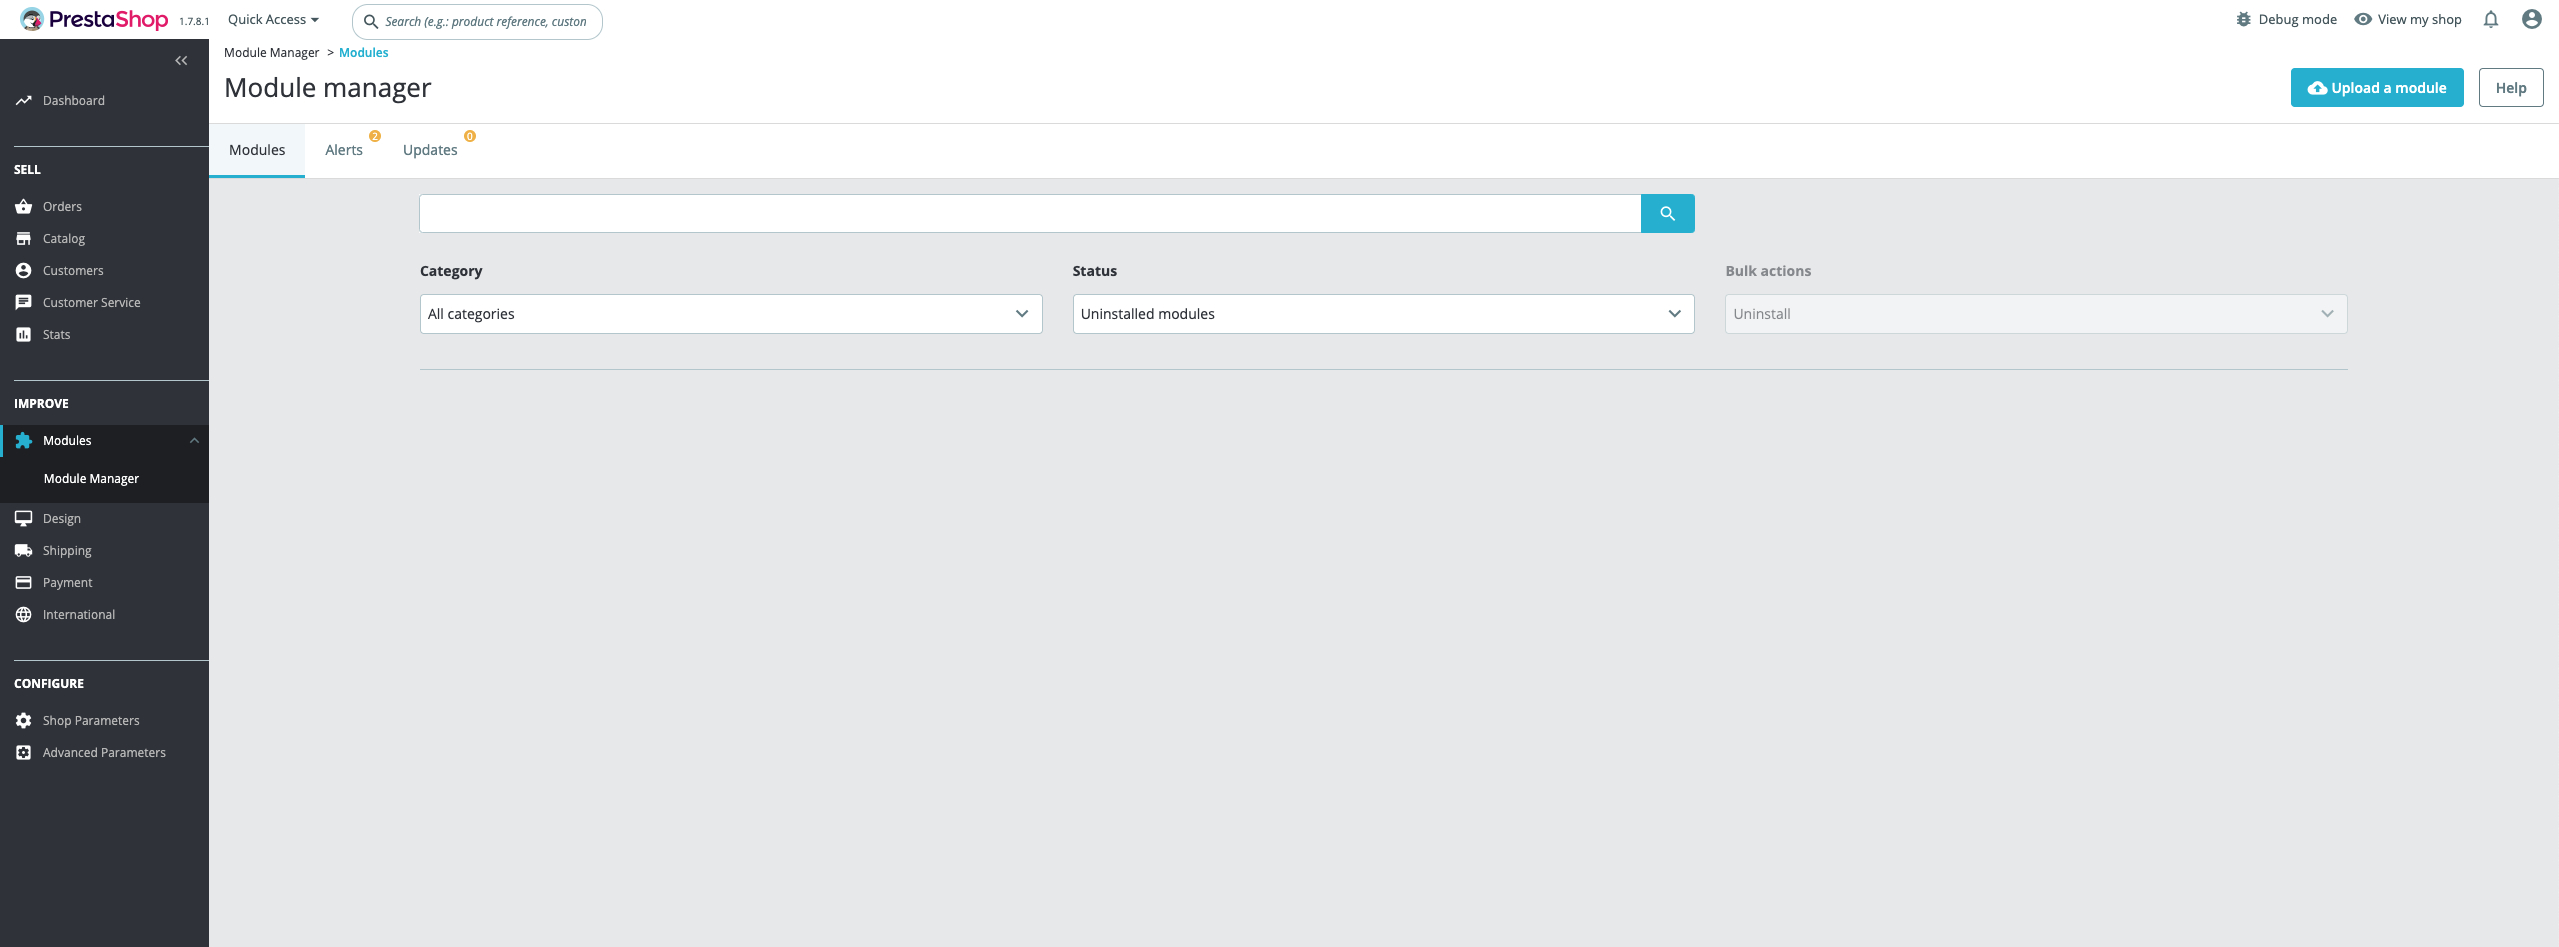Screen dimensions: 2559x947
Task: Click the Advanced Parameters icon
Action: (24, 752)
